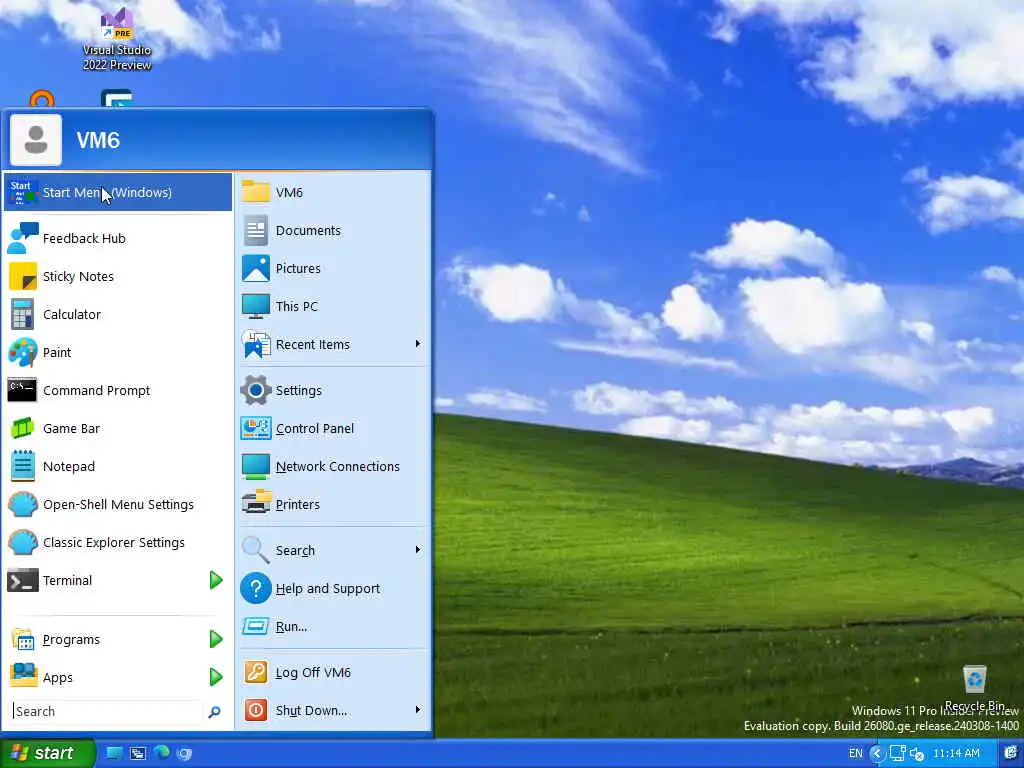Screen dimensions: 1024x768
Task: Click the green start button
Action: click(x=48, y=754)
